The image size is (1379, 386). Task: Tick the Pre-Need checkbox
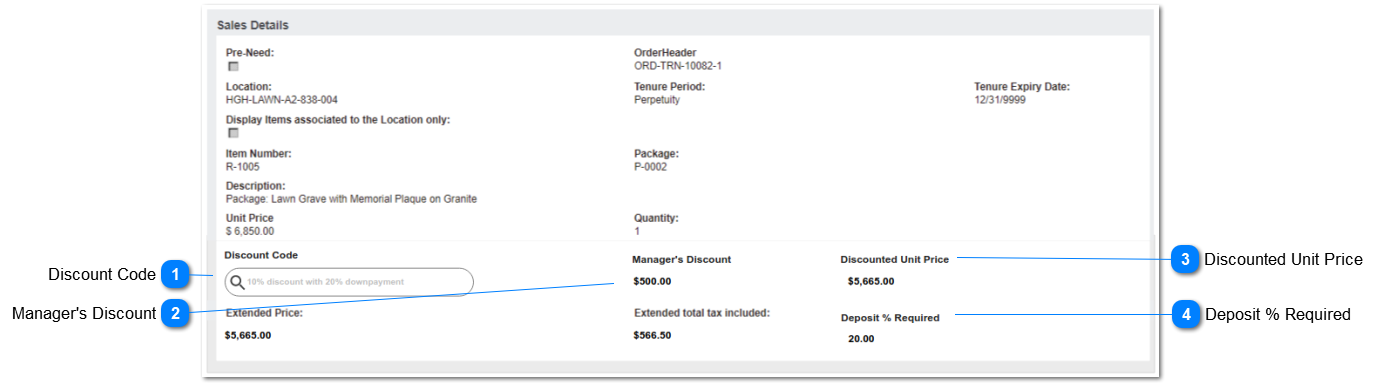click(233, 66)
